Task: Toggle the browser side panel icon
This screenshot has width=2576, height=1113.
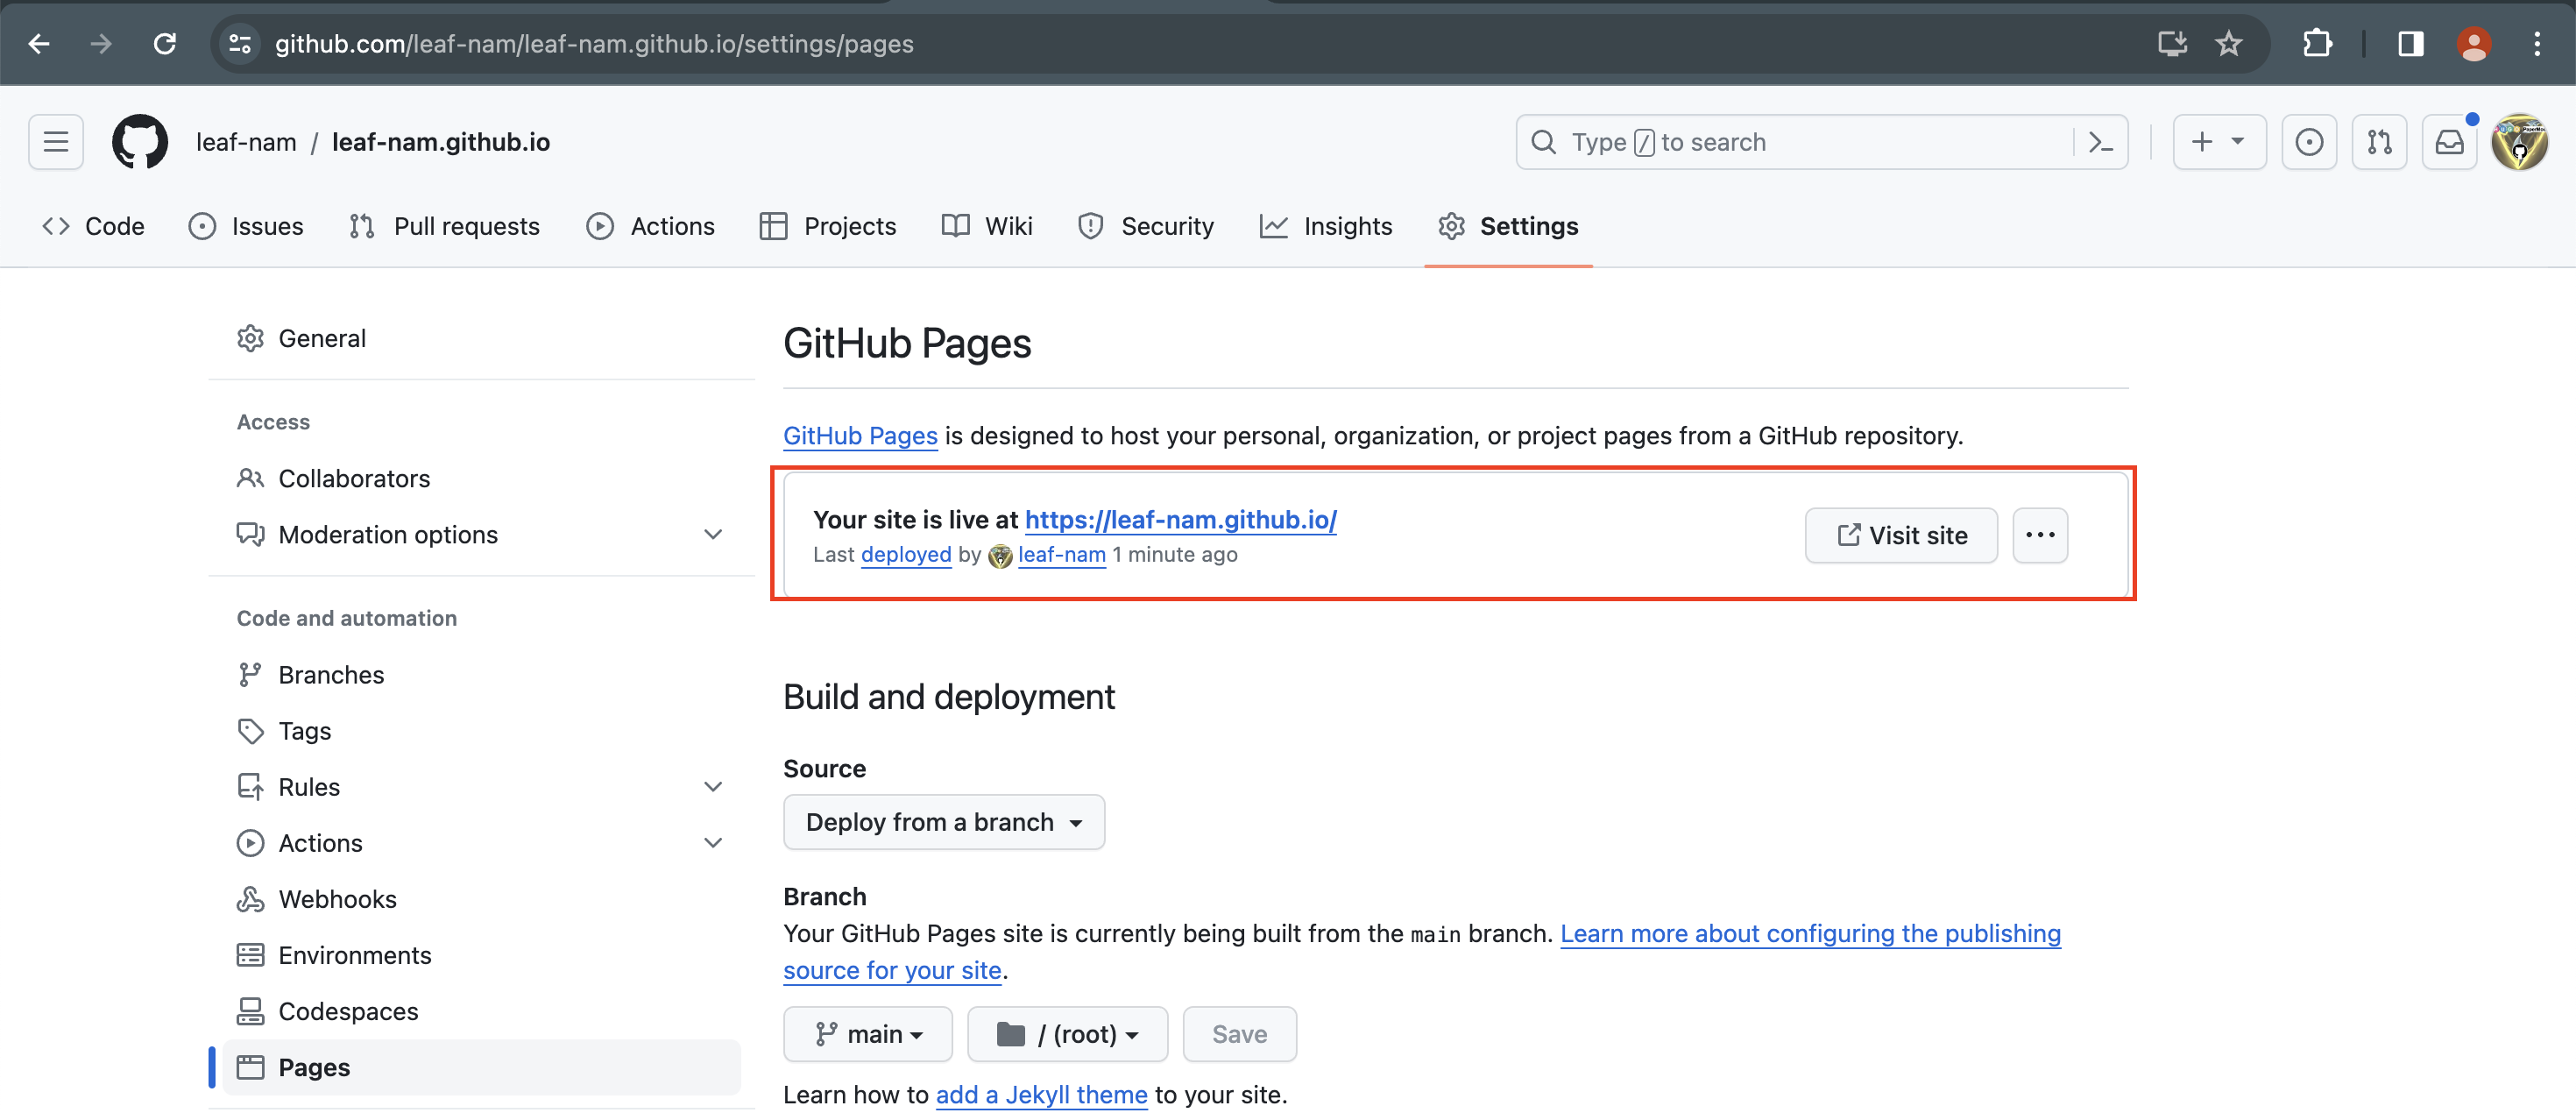Action: [x=2410, y=44]
